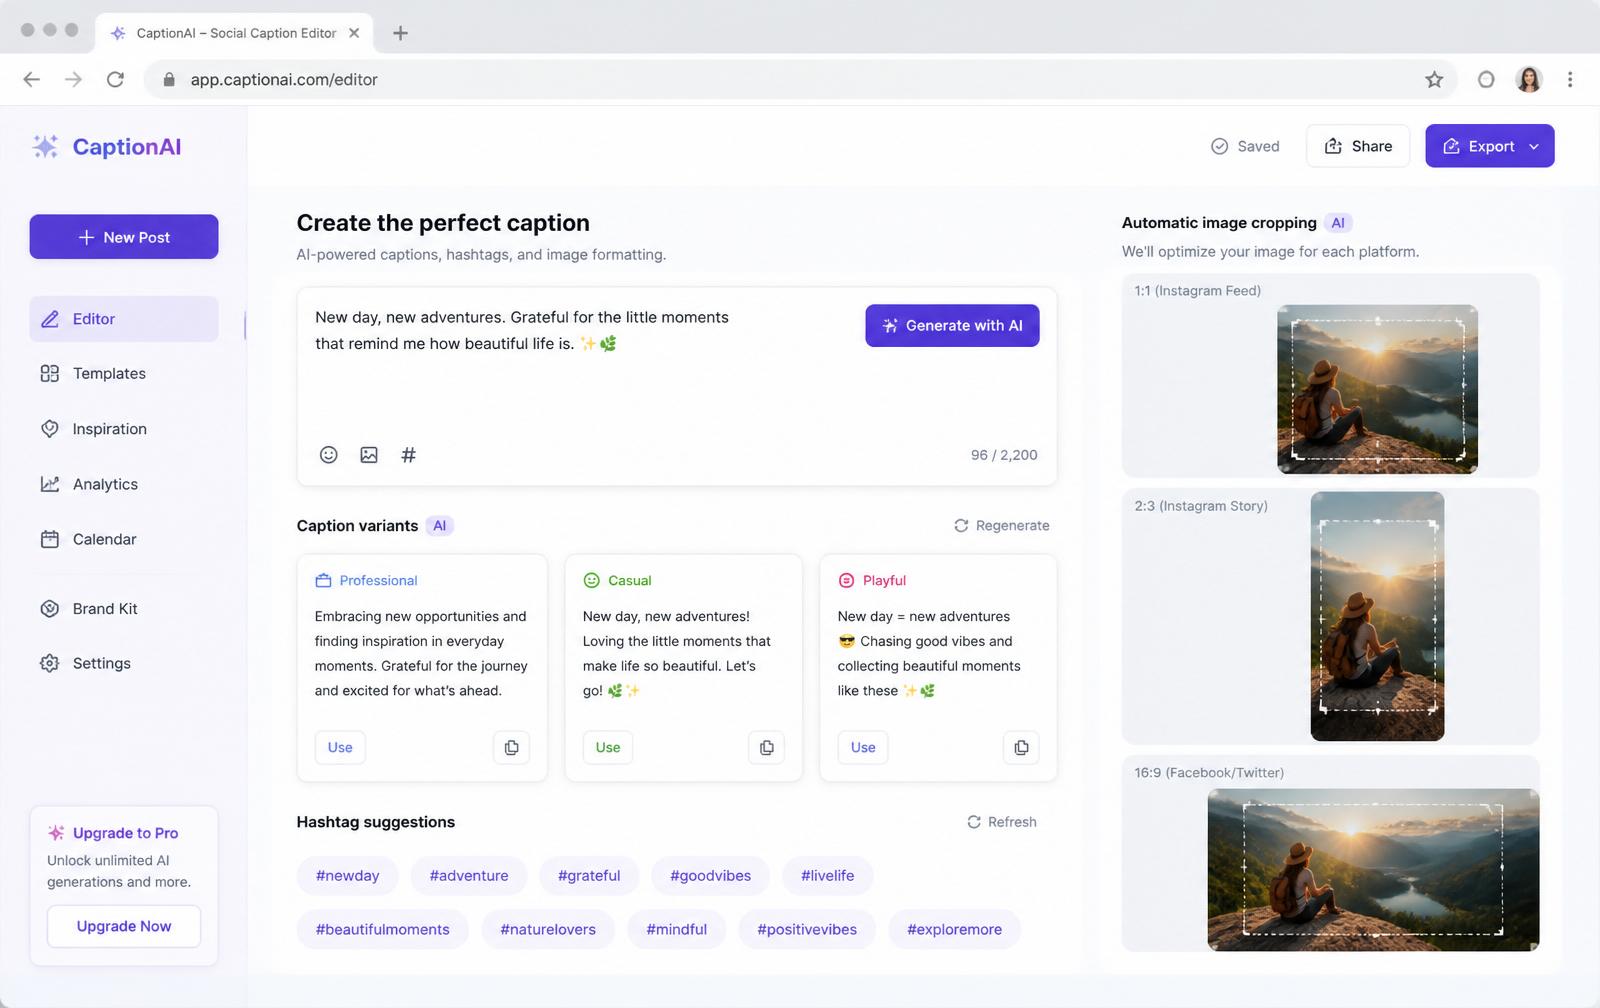Select the 1:1 Instagram Feed crop preview
1600x1008 pixels.
click(x=1377, y=389)
